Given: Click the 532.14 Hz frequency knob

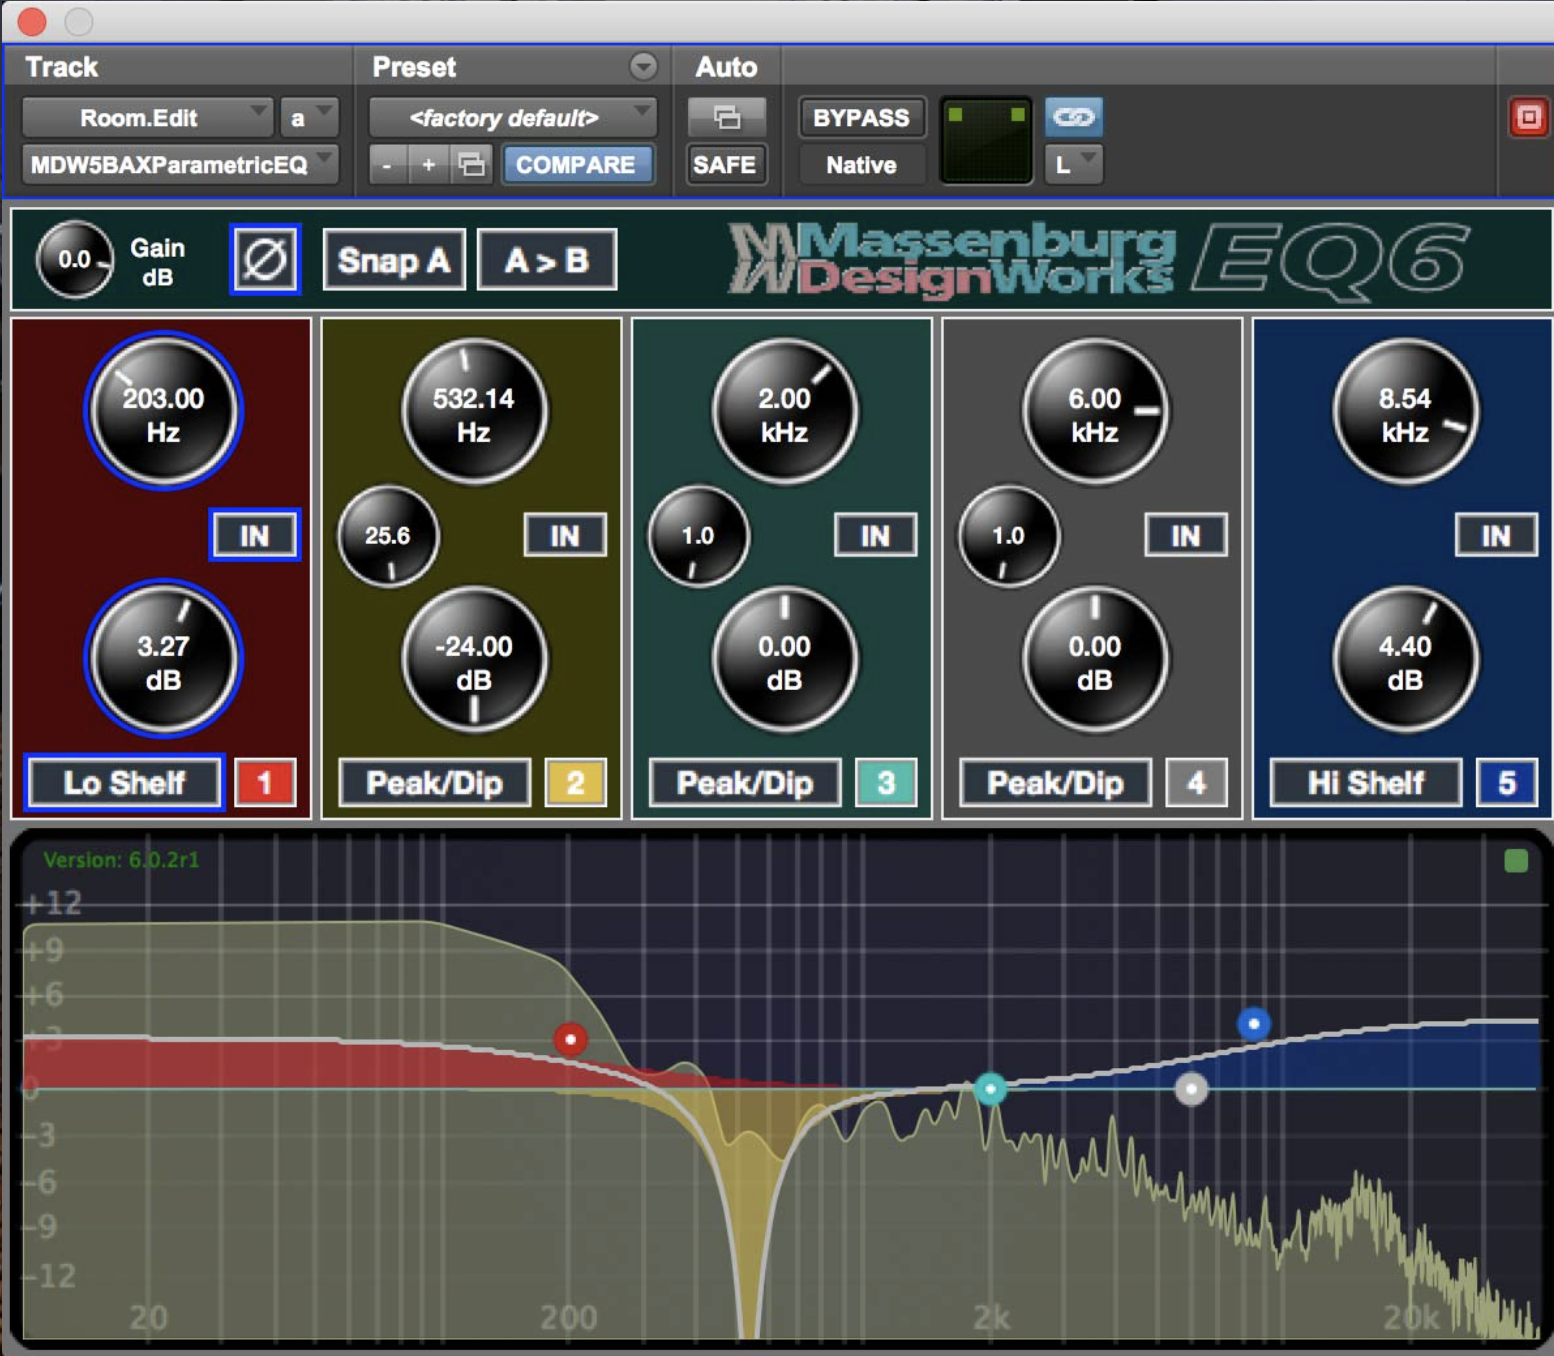Looking at the screenshot, I should [x=473, y=412].
